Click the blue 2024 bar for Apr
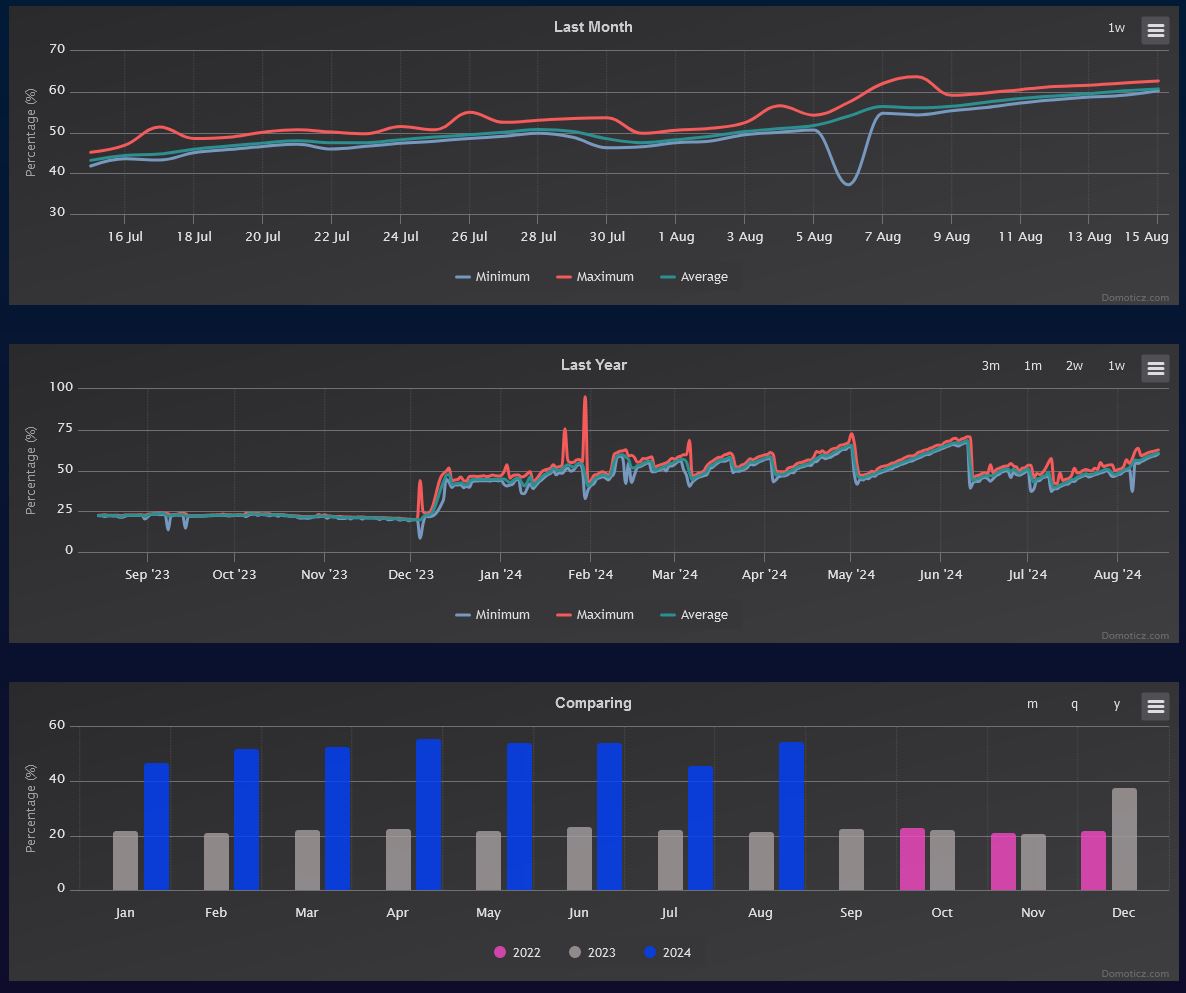 tap(428, 815)
